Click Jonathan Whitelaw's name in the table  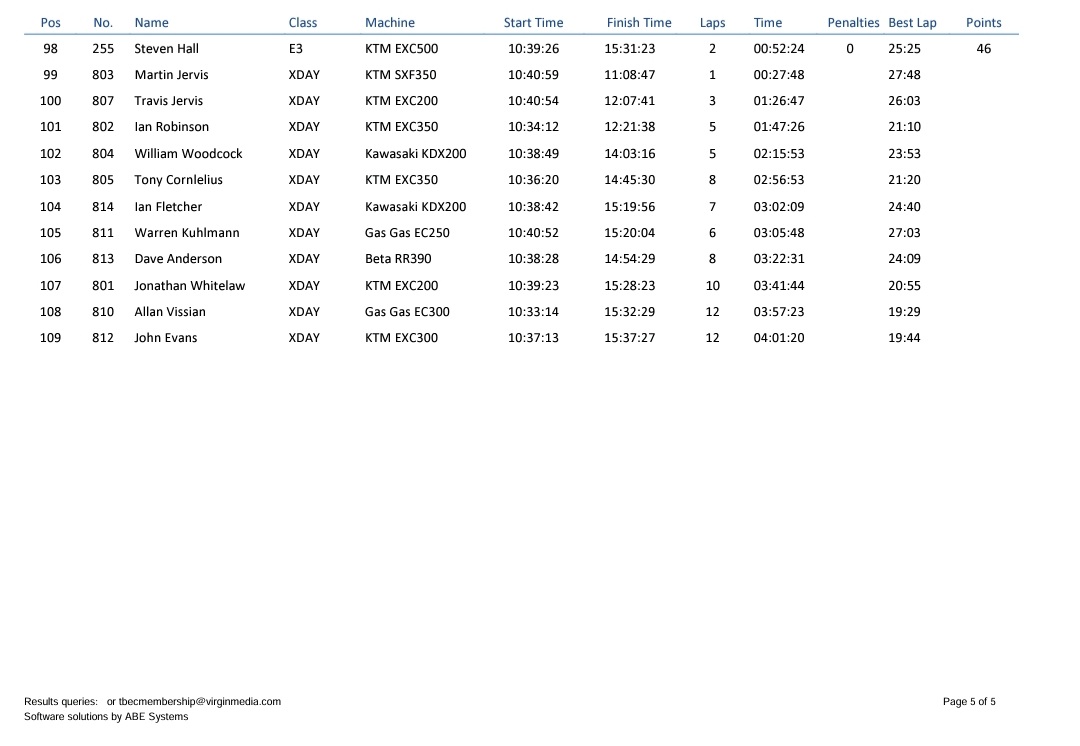point(189,286)
